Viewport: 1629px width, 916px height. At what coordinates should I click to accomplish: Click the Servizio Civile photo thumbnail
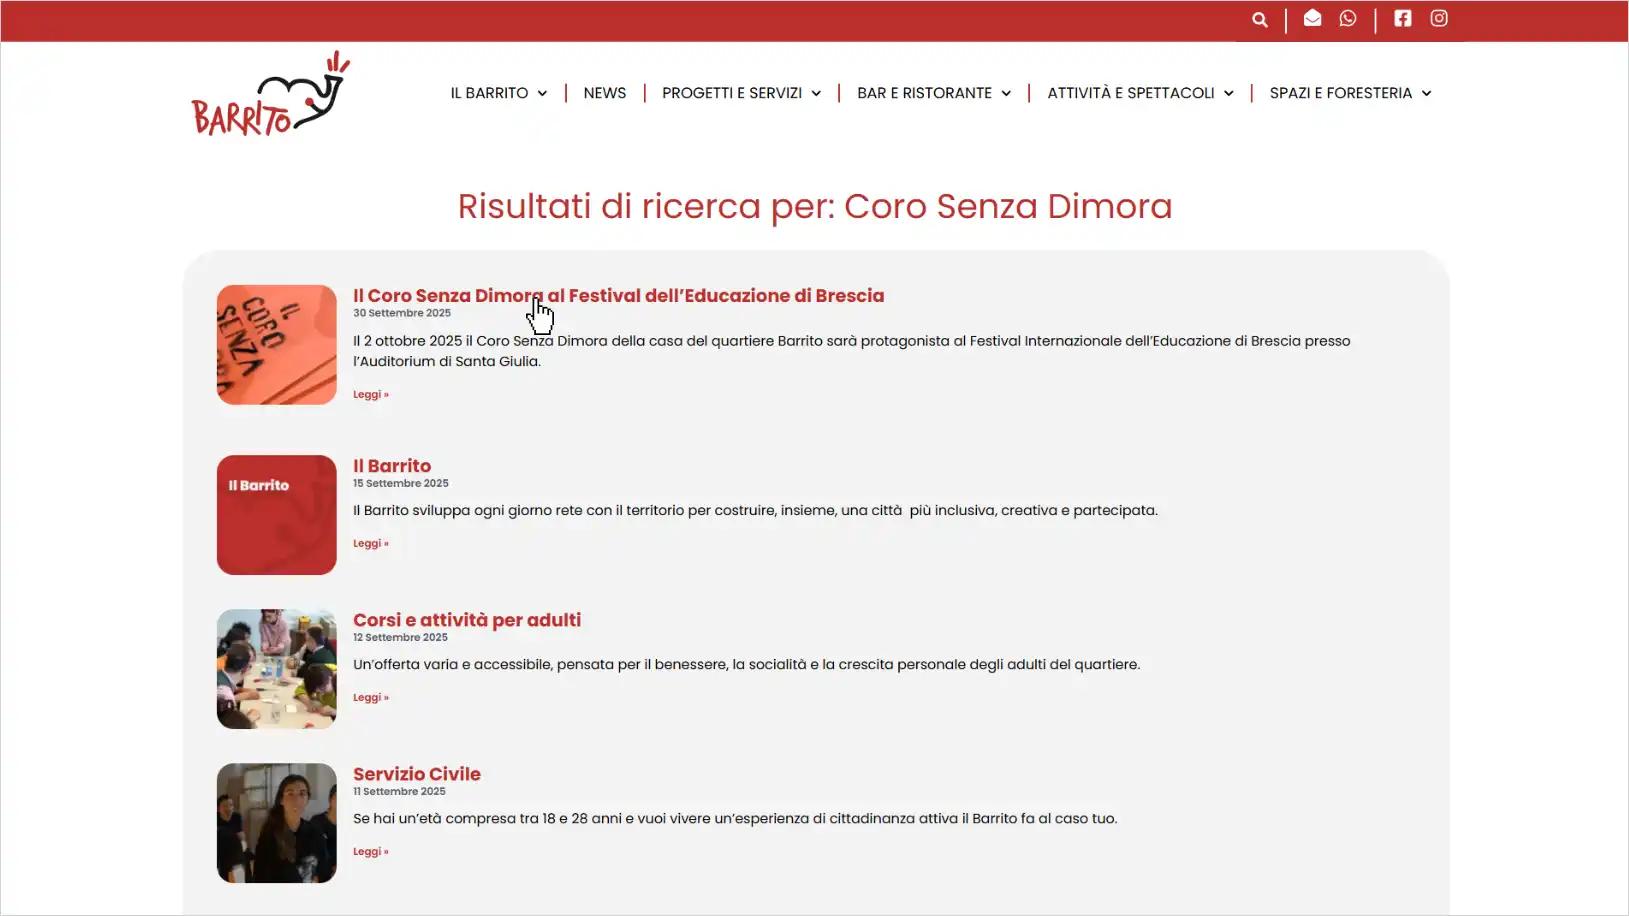click(x=276, y=822)
